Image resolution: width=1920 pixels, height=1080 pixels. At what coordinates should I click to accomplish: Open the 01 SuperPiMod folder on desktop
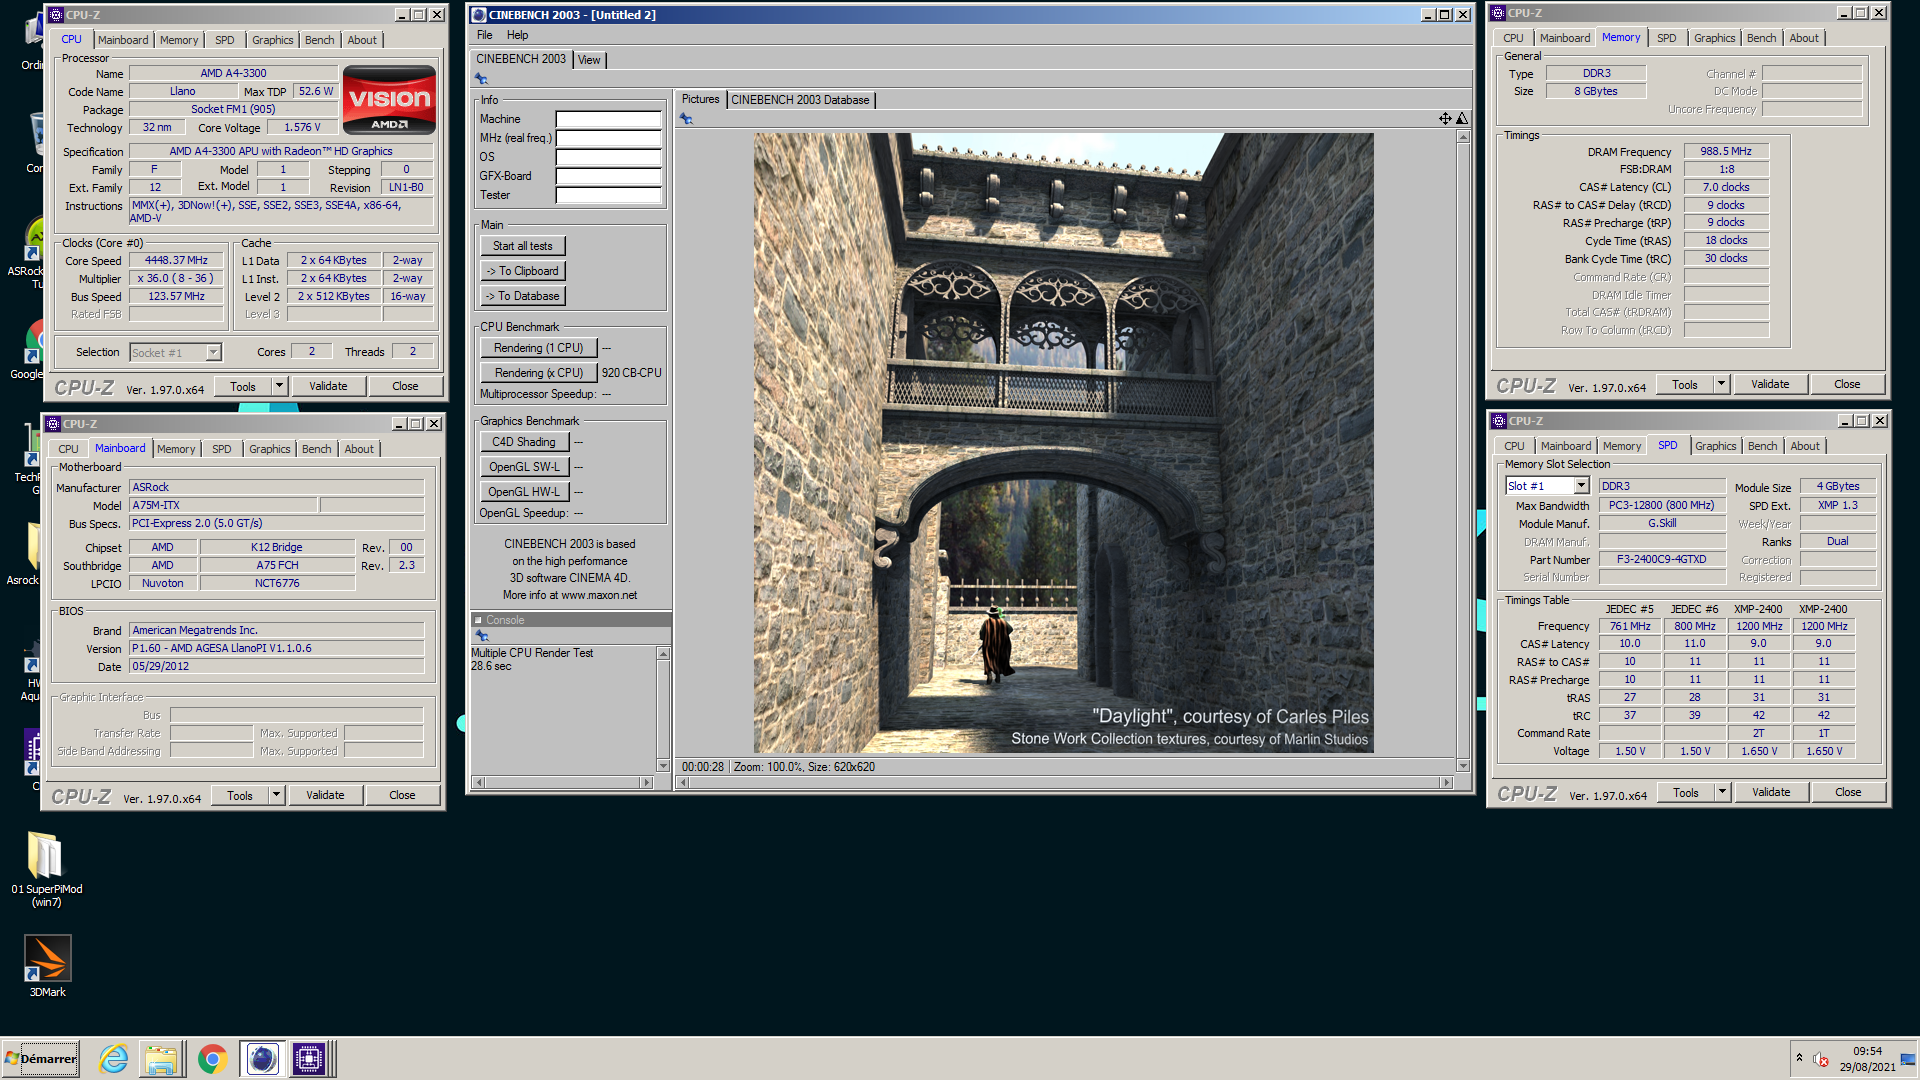[46, 868]
